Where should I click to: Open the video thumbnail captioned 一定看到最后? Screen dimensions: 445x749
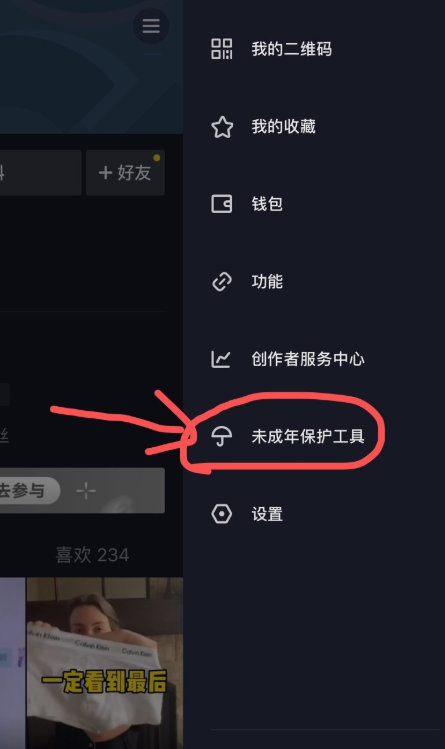click(105, 663)
